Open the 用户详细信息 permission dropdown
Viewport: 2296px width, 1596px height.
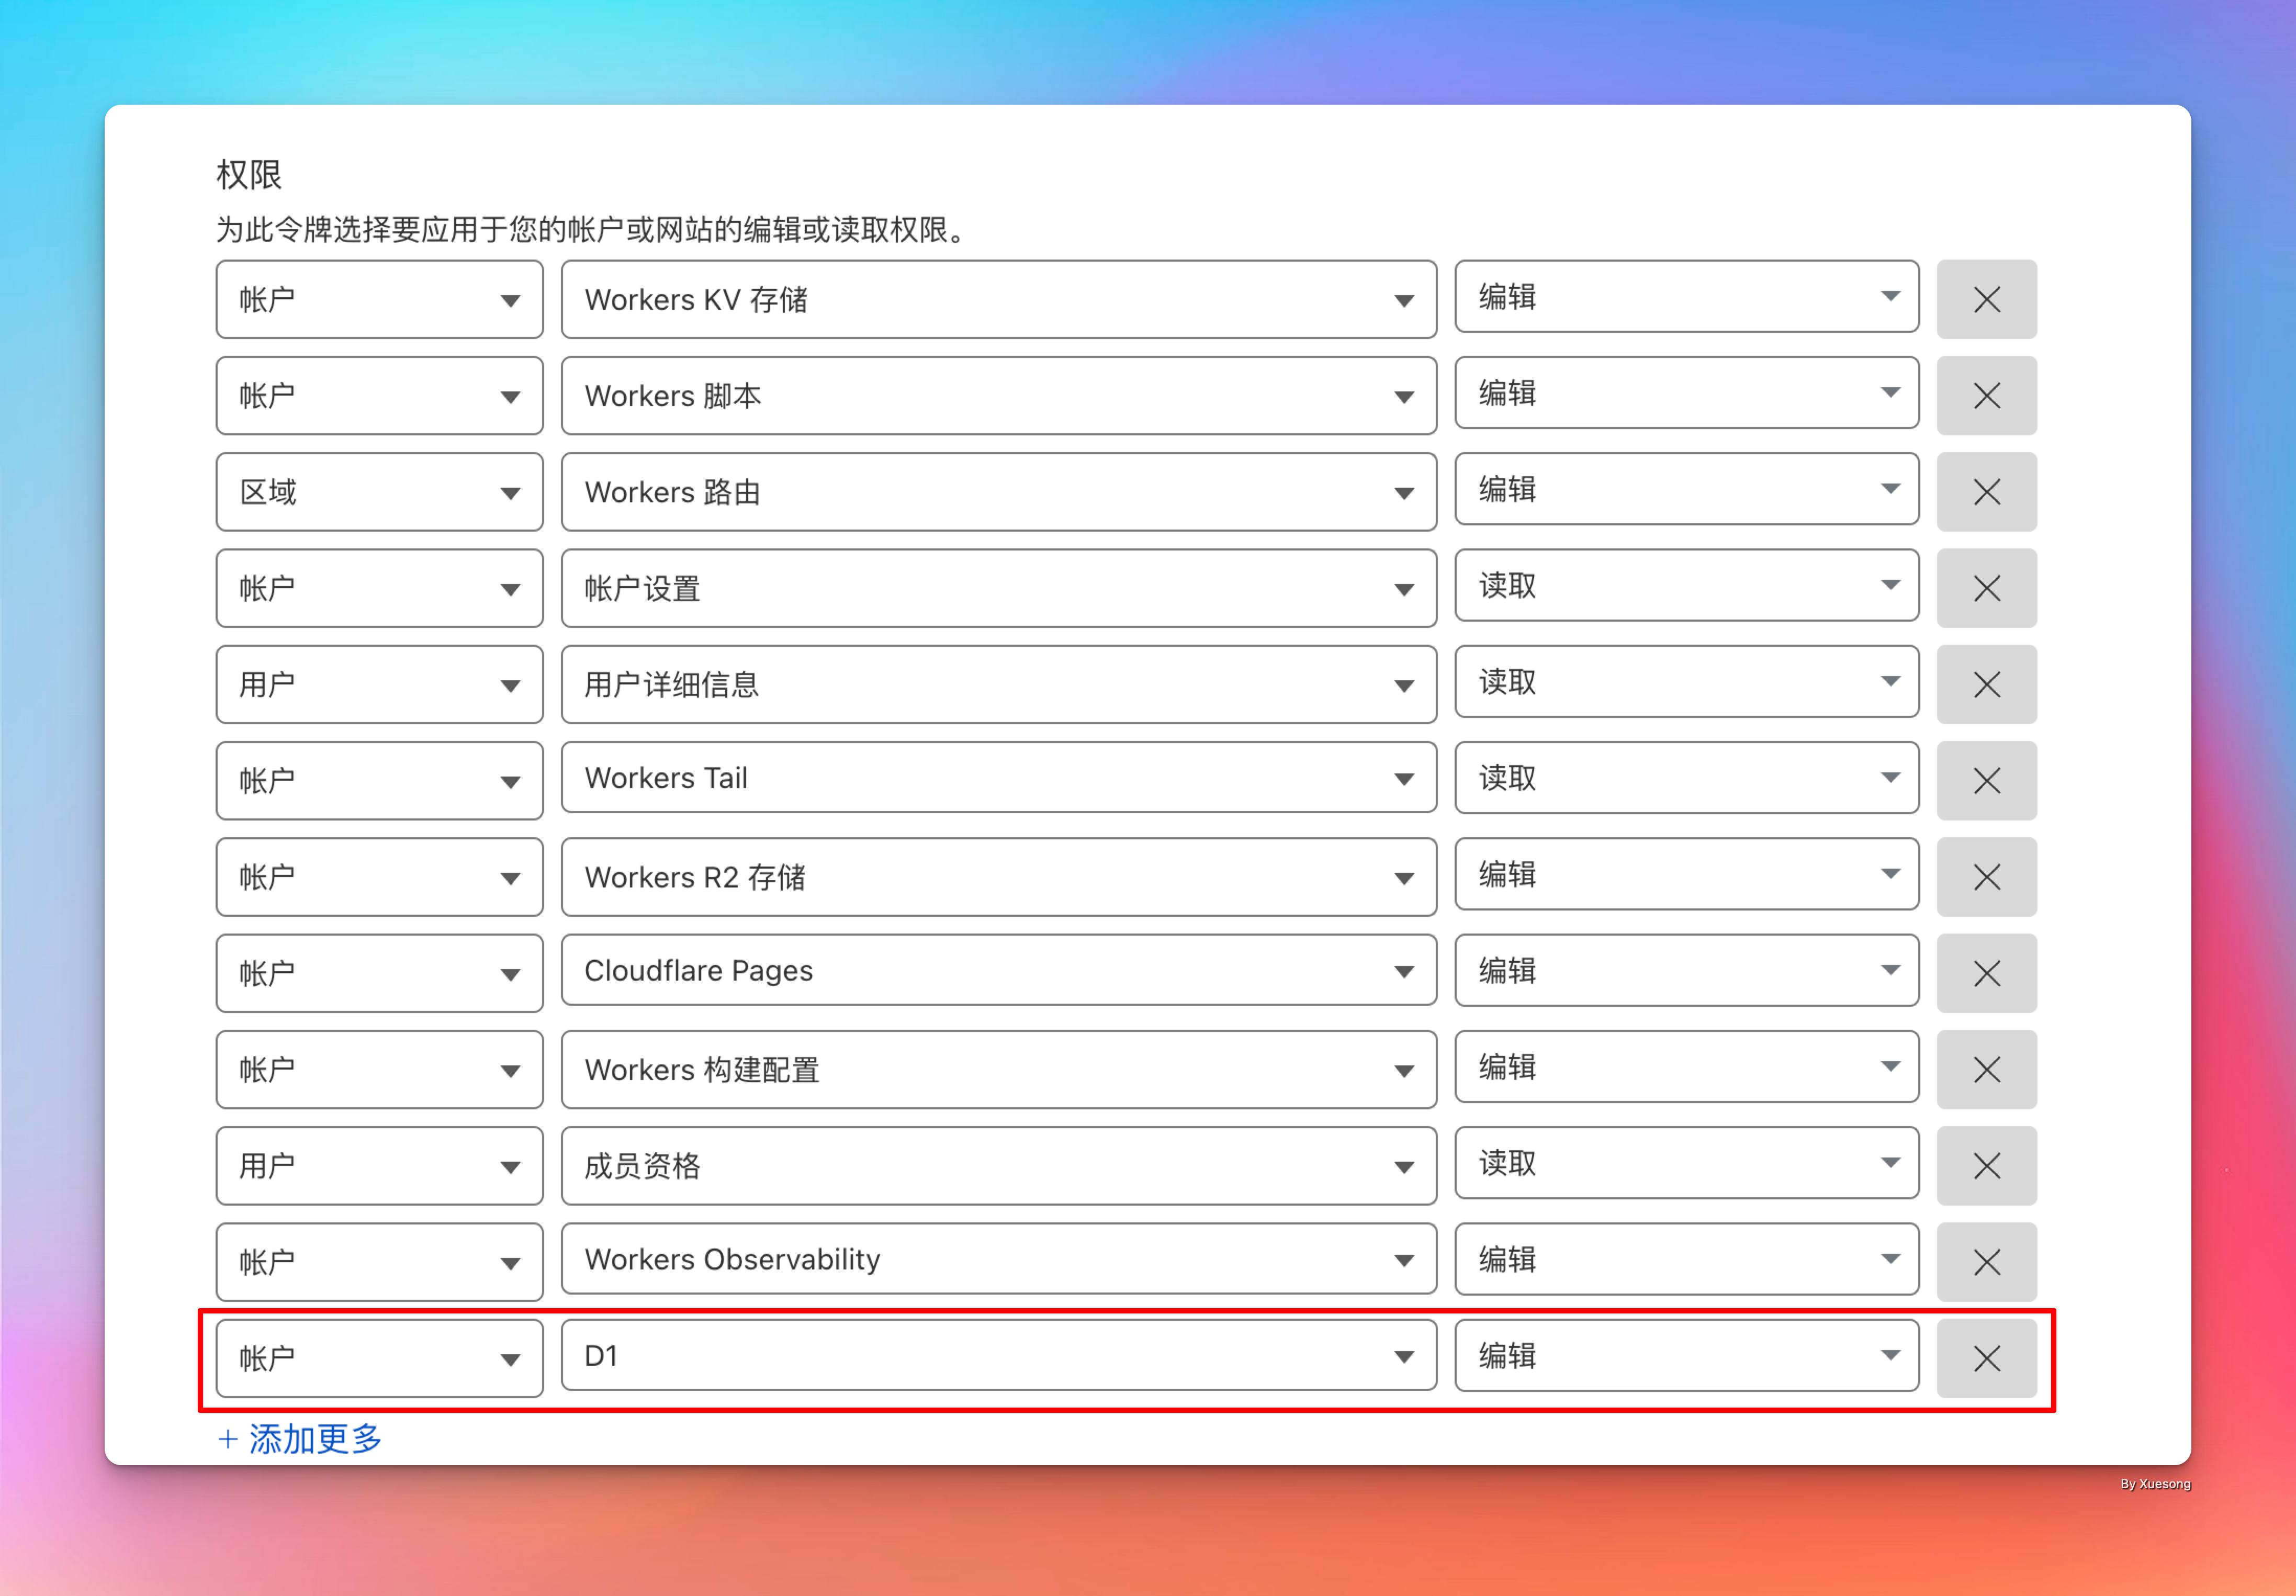(999, 684)
